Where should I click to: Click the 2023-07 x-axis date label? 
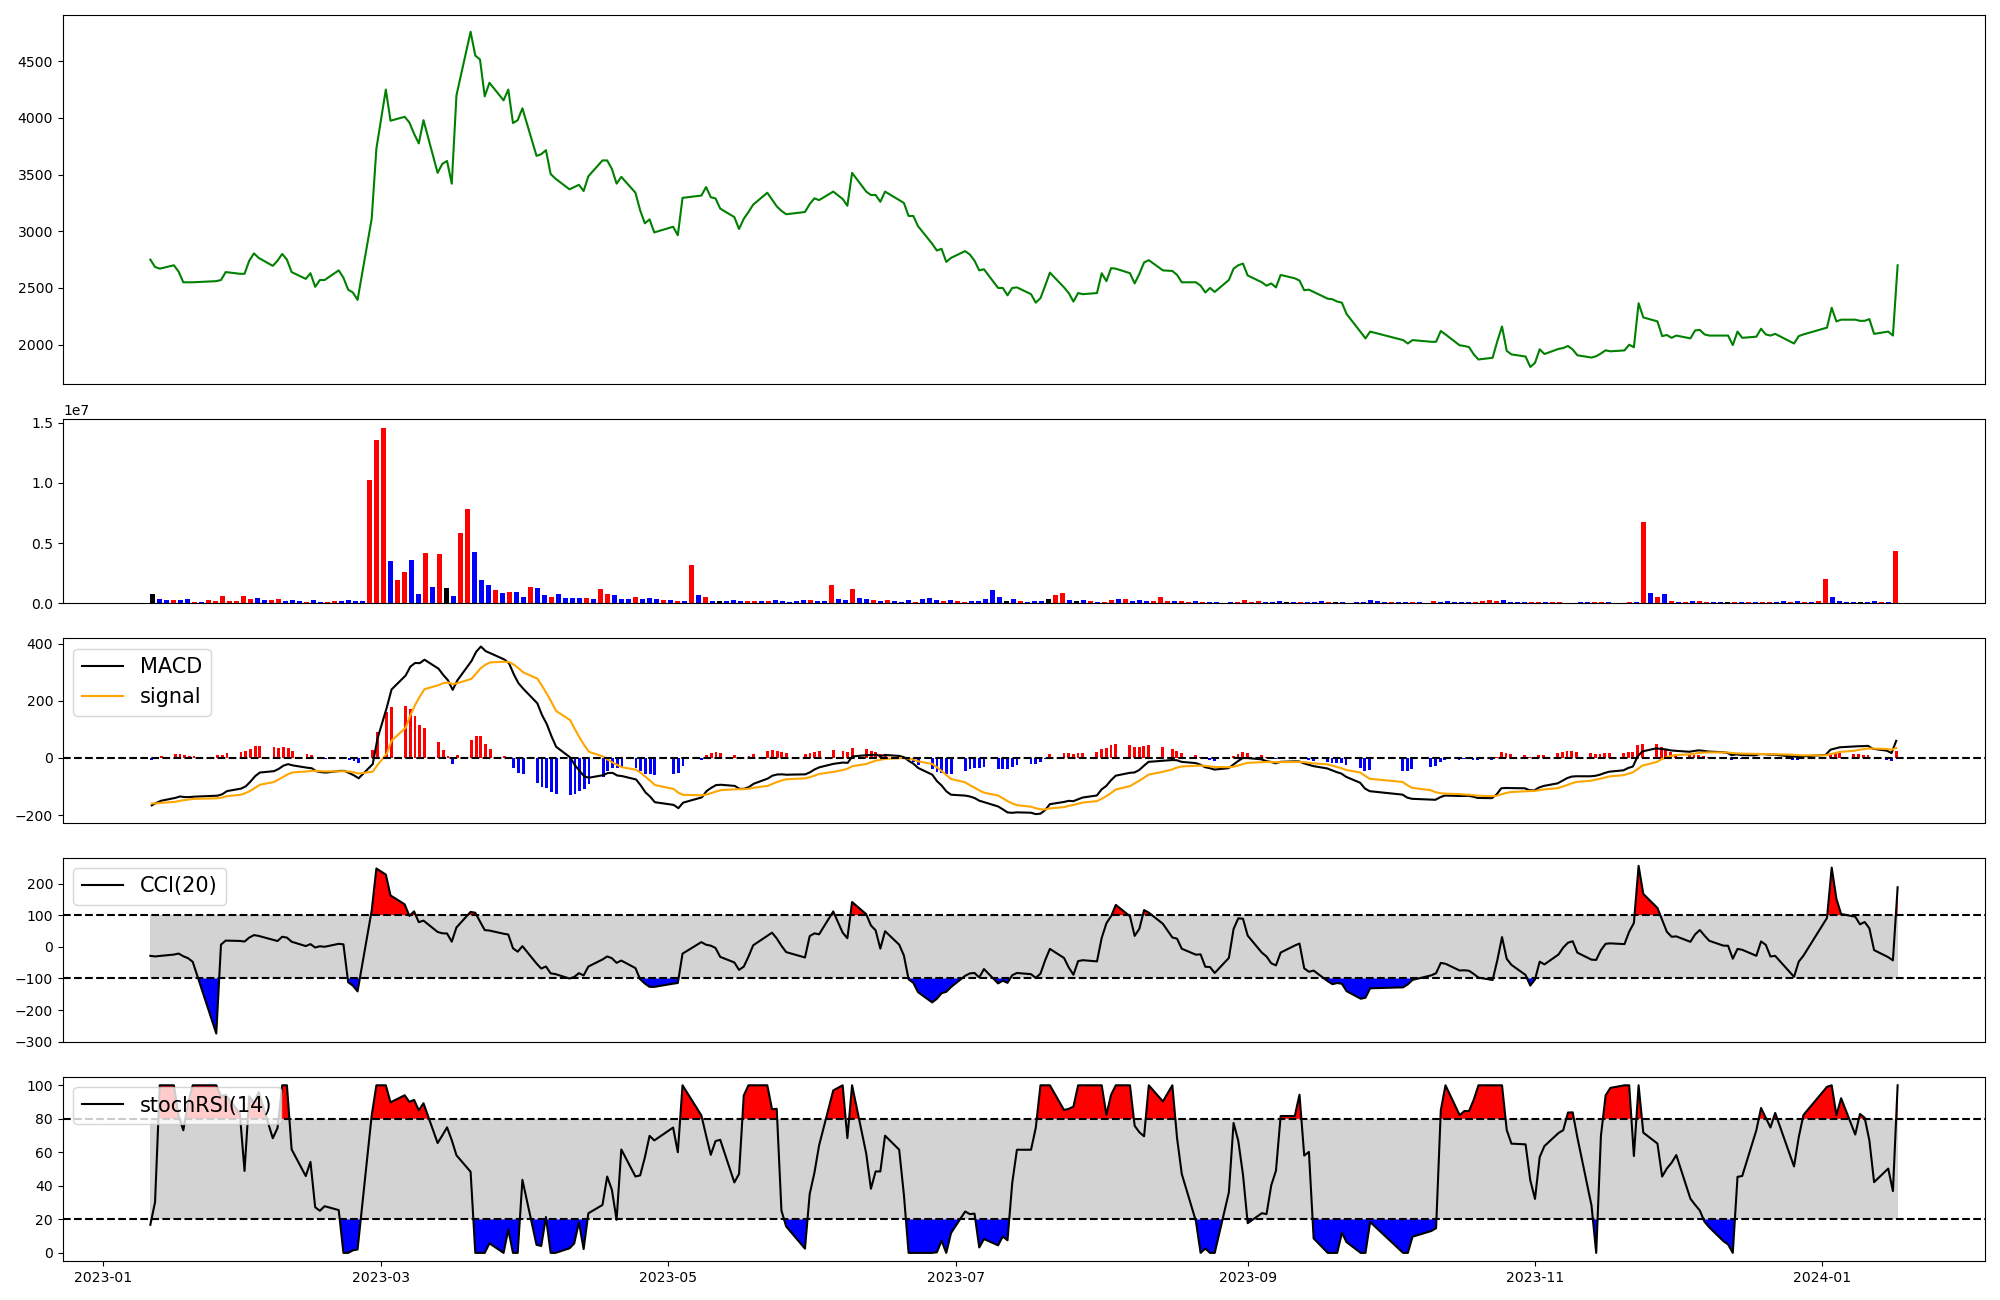click(x=957, y=1277)
